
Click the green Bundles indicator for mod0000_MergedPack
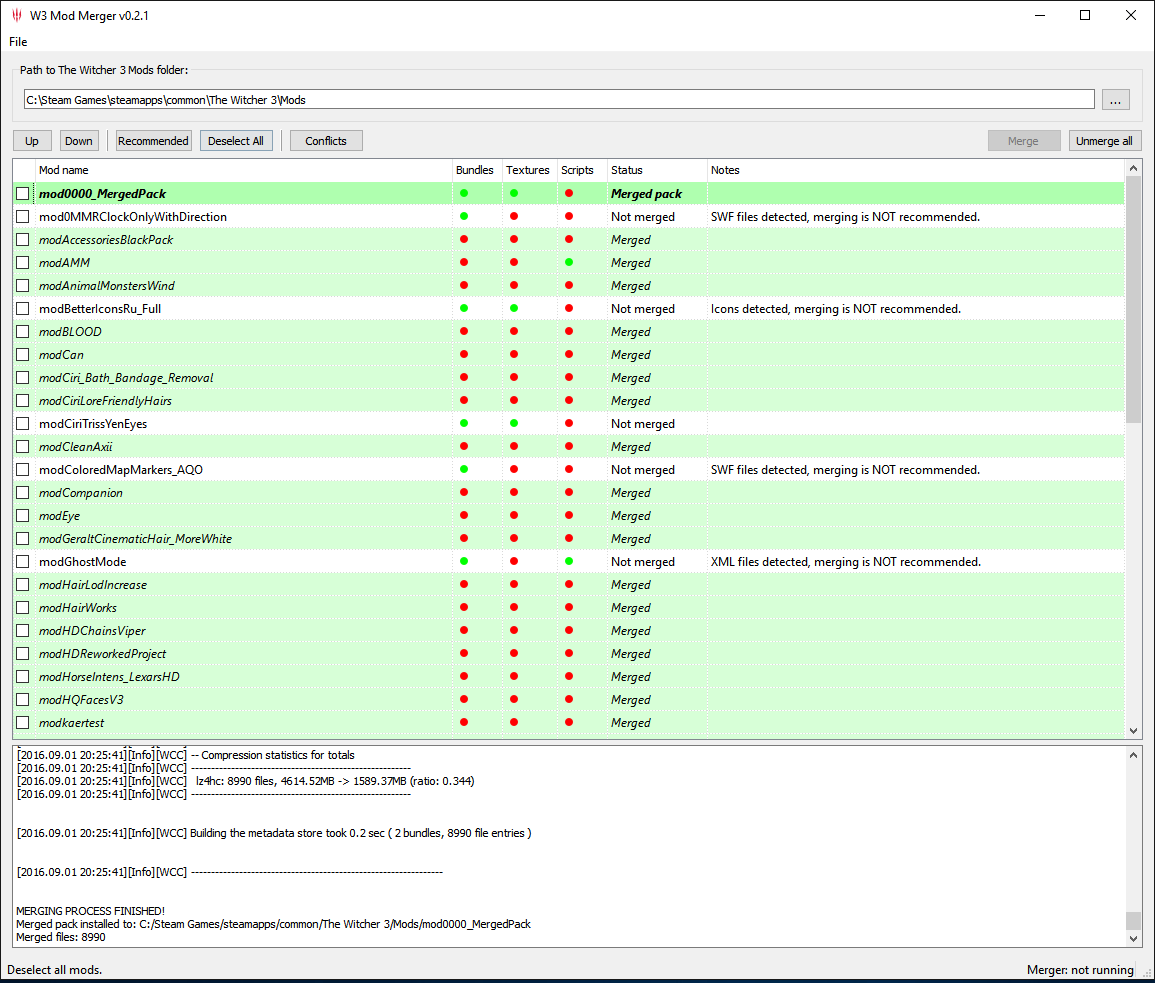[462, 193]
